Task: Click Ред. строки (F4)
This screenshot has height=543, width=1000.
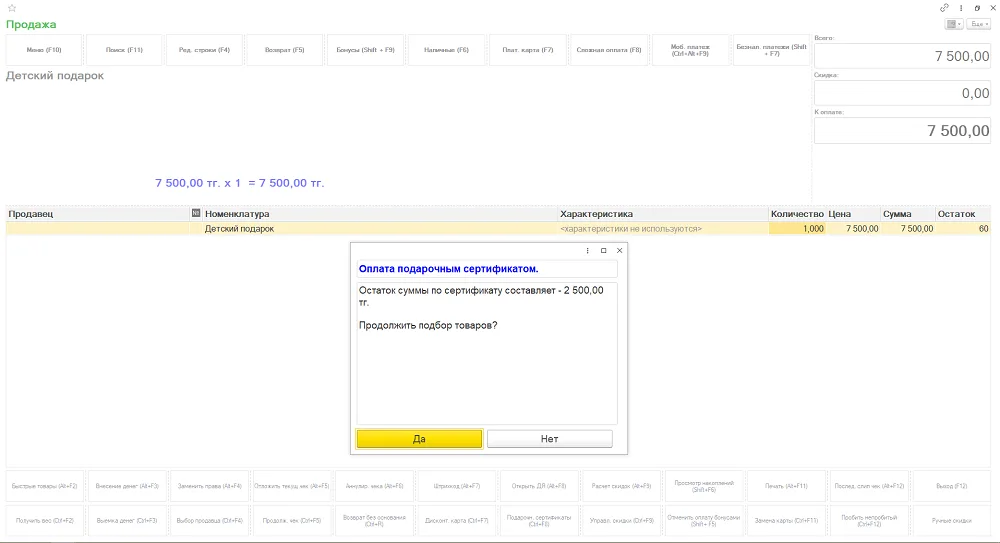Action: pyautogui.click(x=204, y=50)
